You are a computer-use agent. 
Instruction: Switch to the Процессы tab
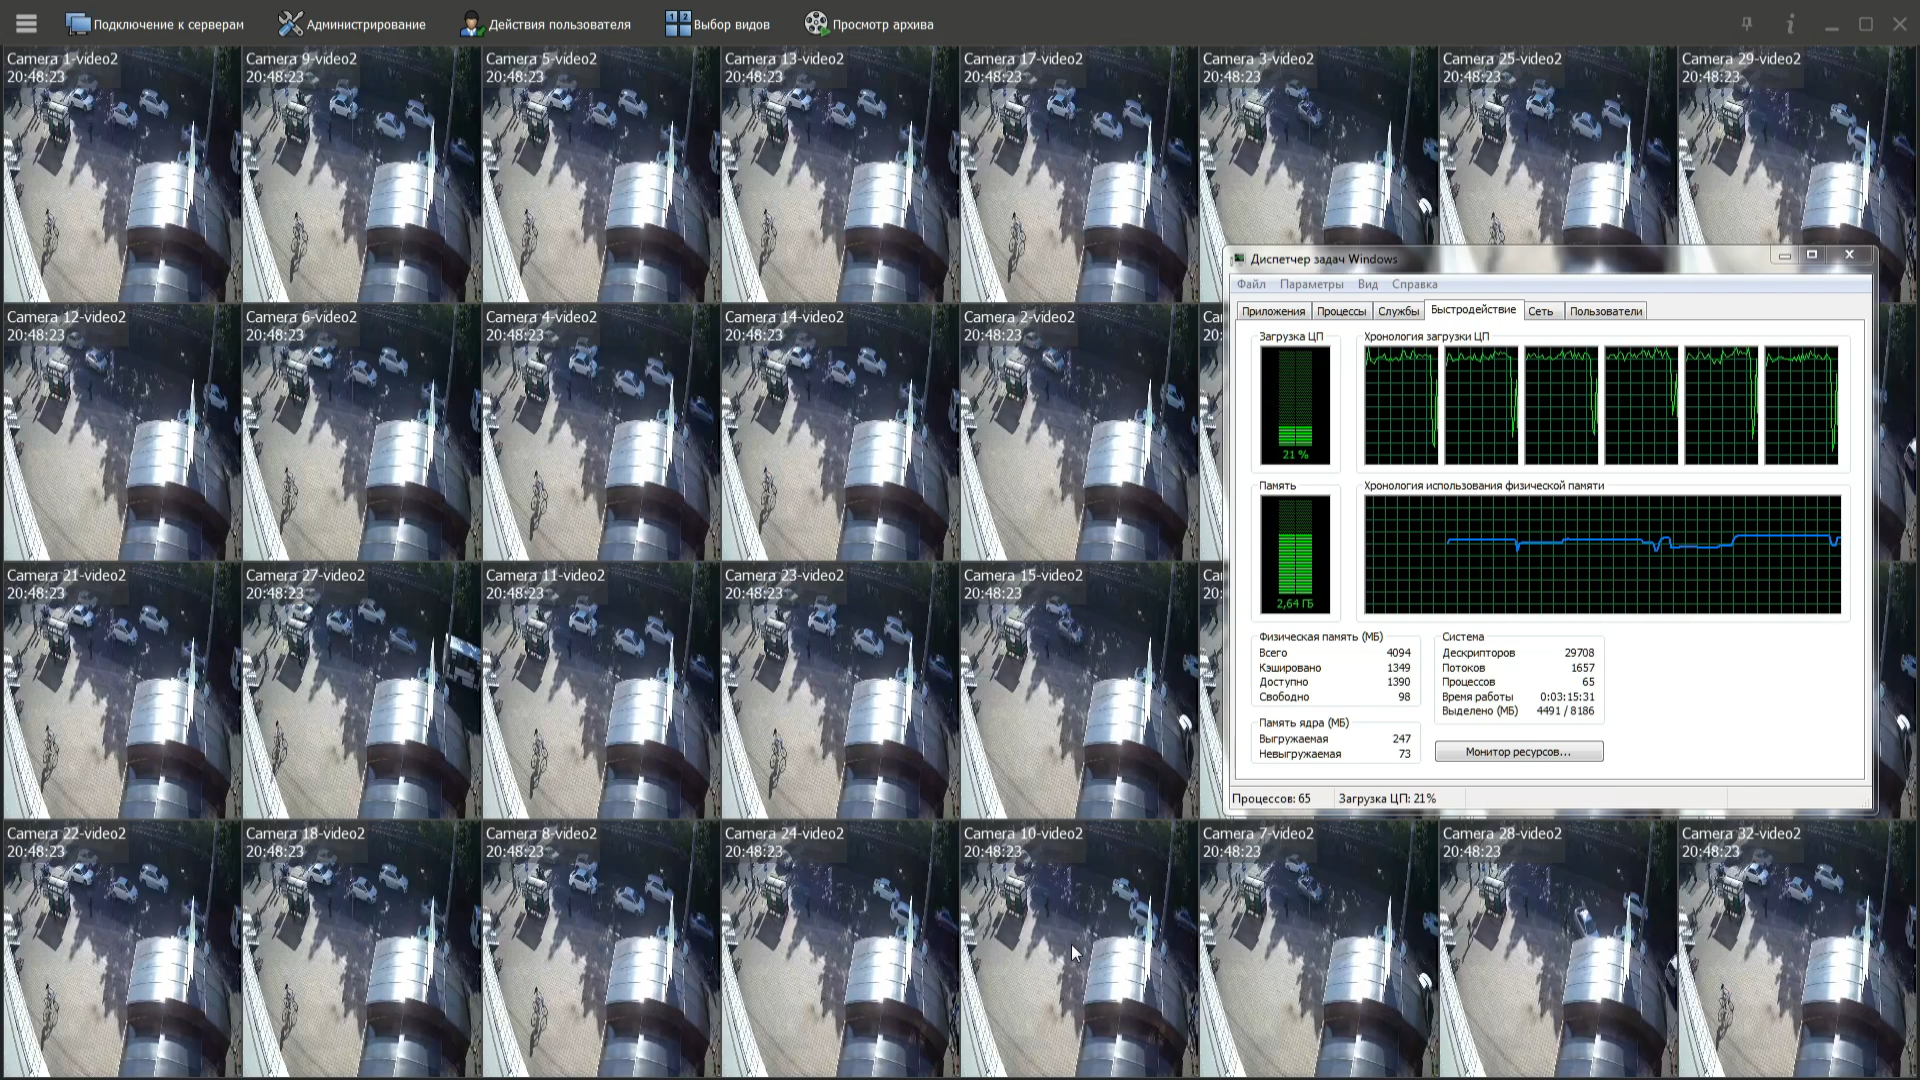[1341, 311]
